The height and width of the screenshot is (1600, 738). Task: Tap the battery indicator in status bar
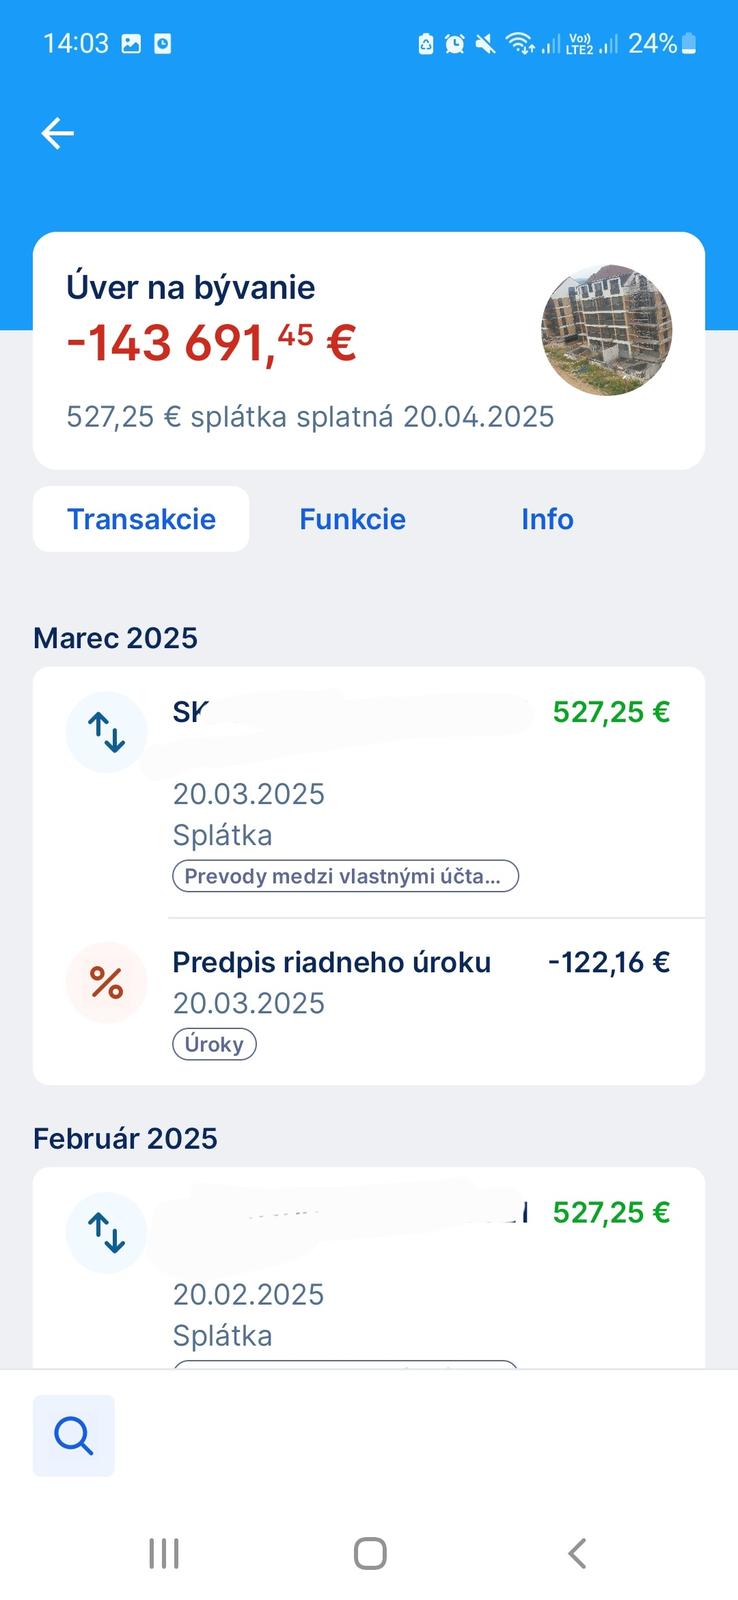[689, 44]
